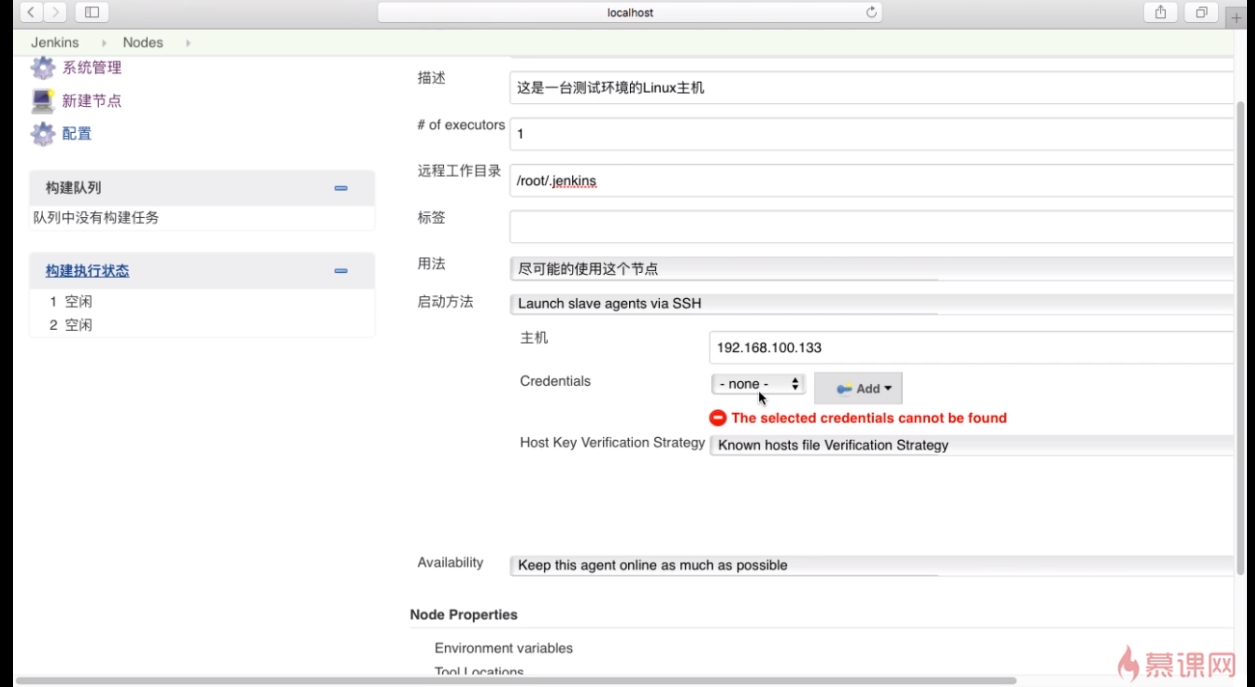This screenshot has width=1255, height=687.
Task: Show all tabs overview
Action: tap(1201, 12)
